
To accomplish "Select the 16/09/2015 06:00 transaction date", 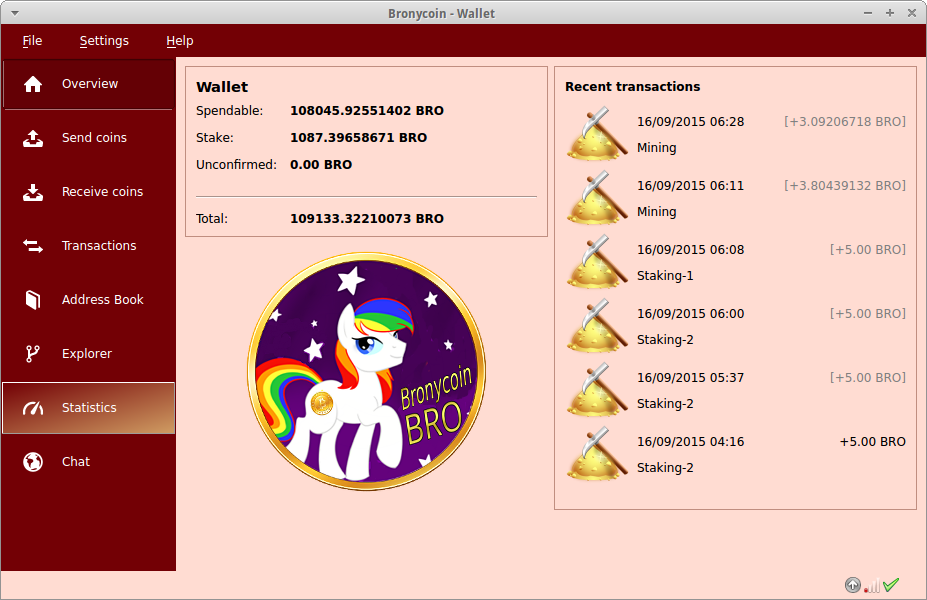I will (691, 314).
